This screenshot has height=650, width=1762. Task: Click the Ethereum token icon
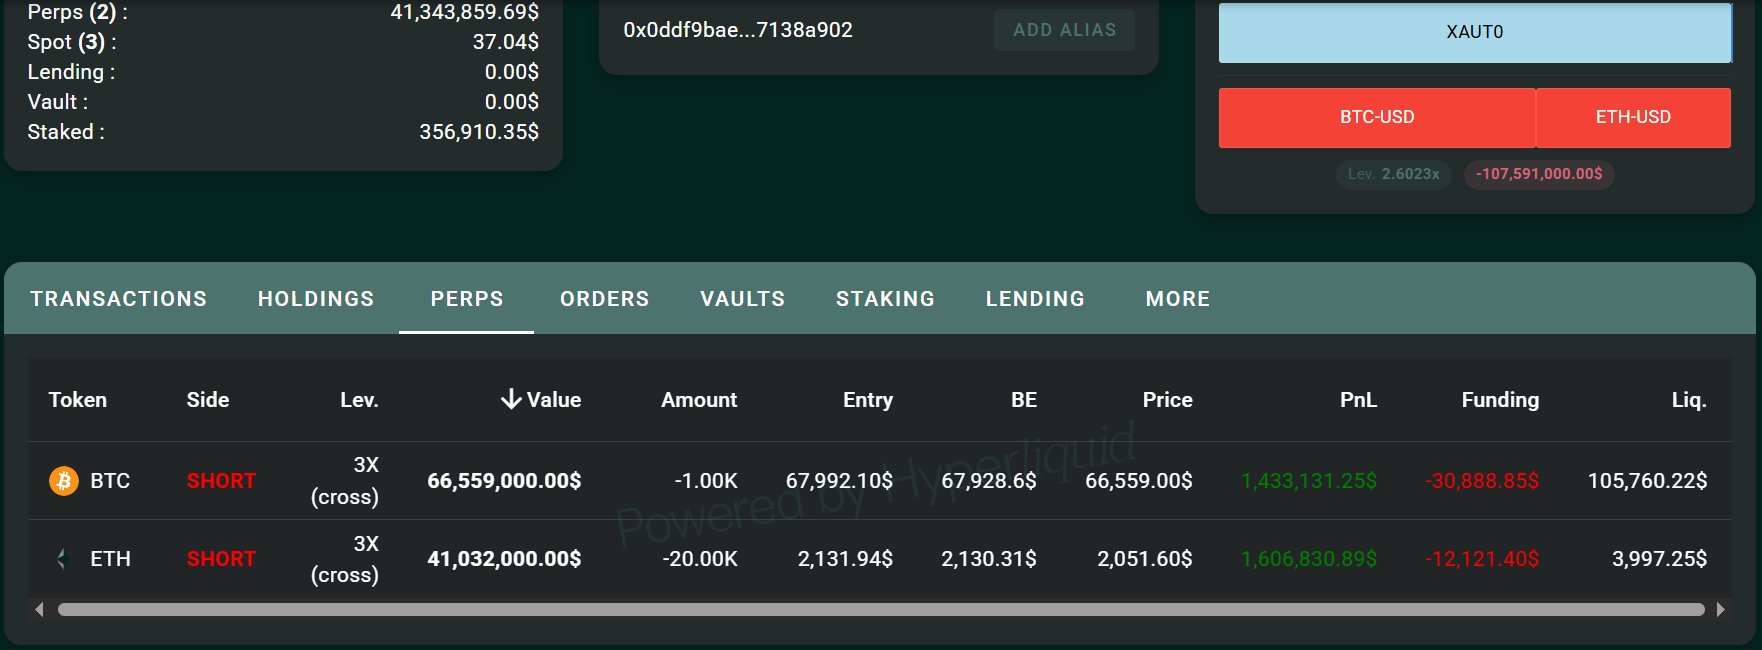click(x=62, y=559)
